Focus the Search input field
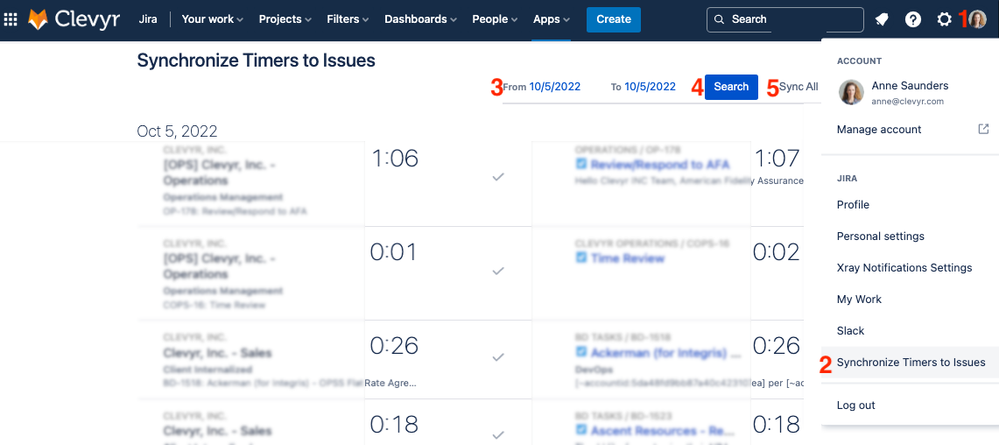The image size is (999, 445). point(785,19)
